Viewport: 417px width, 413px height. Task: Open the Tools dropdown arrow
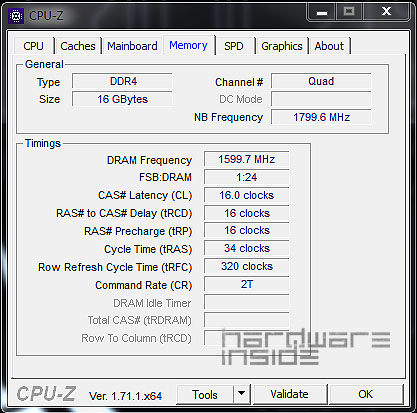(x=242, y=394)
